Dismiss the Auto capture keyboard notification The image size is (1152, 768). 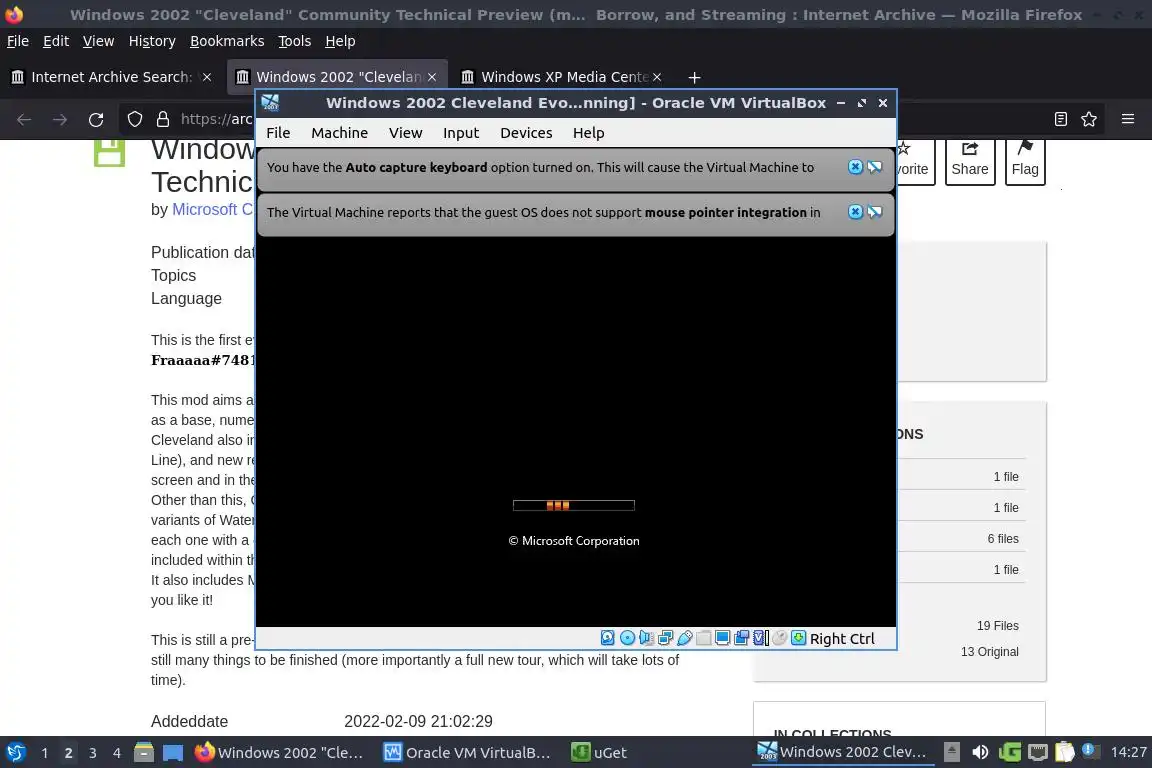(855, 167)
